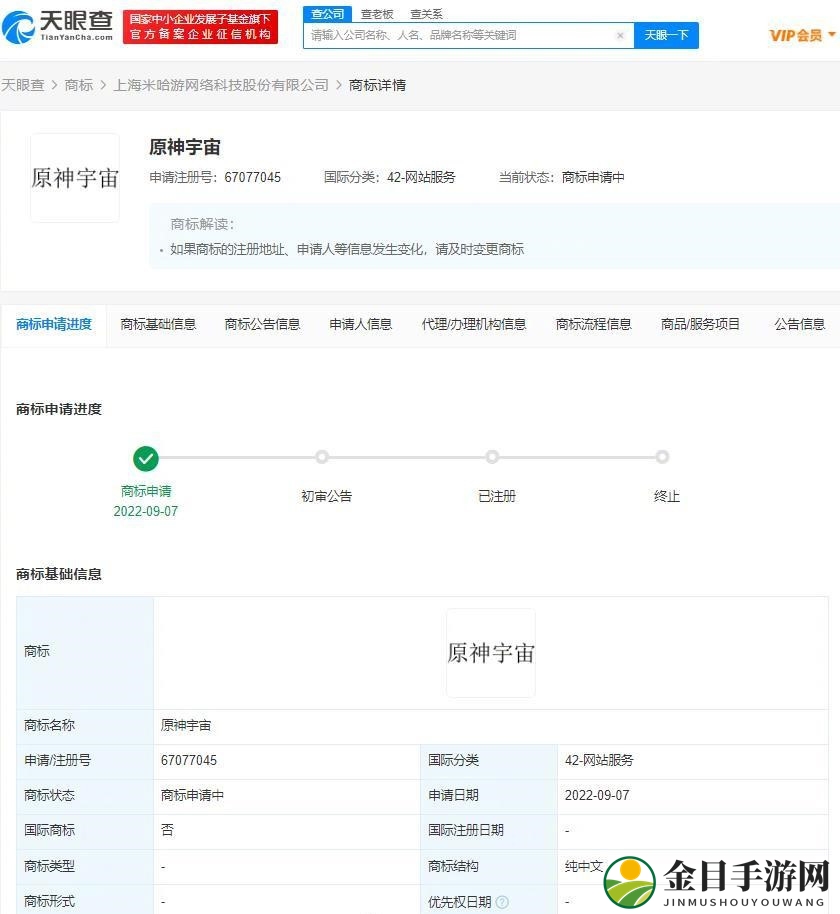Click the green checkmark progress step
This screenshot has height=914, width=840.
[146, 458]
